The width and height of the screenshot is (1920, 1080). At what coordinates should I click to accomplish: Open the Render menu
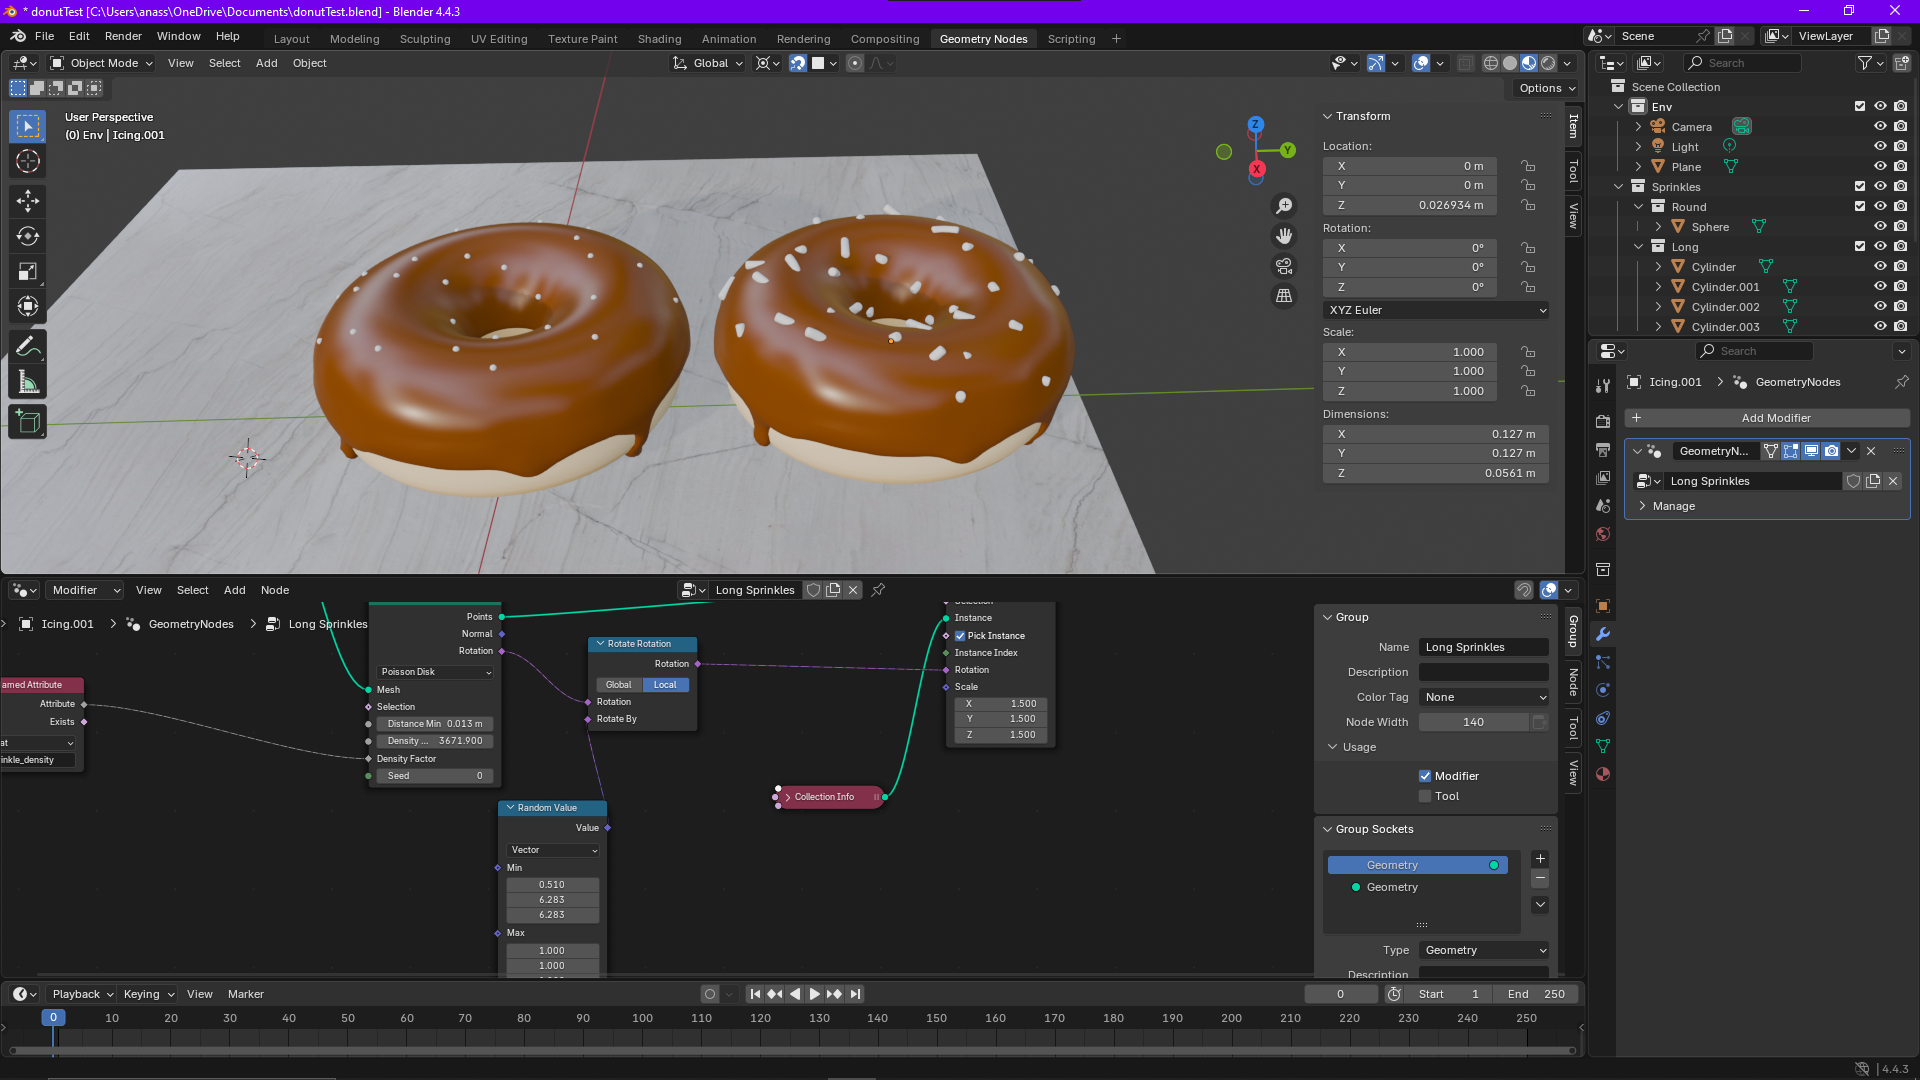pos(123,36)
